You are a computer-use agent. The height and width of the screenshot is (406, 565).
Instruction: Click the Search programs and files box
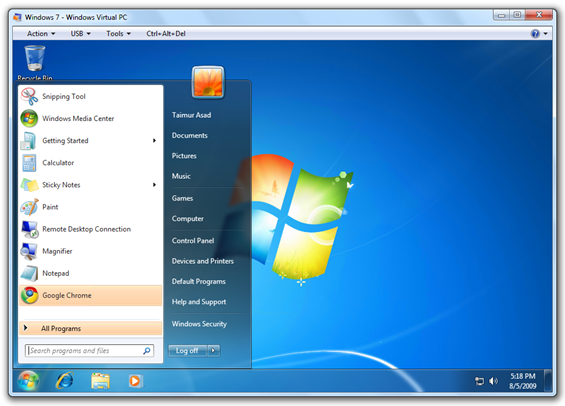pos(89,351)
